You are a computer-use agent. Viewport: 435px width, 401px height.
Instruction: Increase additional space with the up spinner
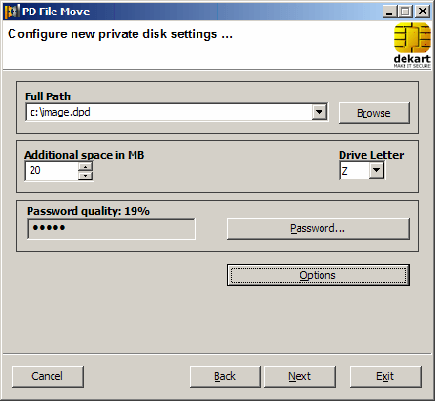[86, 166]
